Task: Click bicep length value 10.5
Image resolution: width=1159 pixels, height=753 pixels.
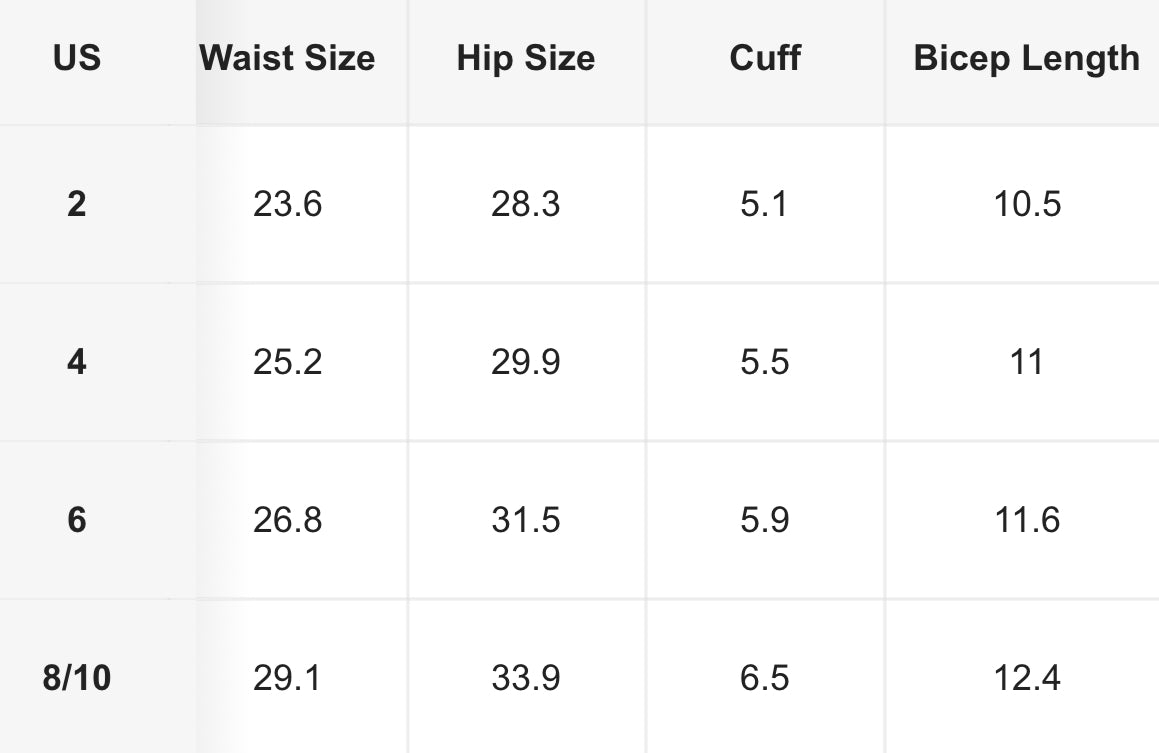Action: click(1027, 204)
